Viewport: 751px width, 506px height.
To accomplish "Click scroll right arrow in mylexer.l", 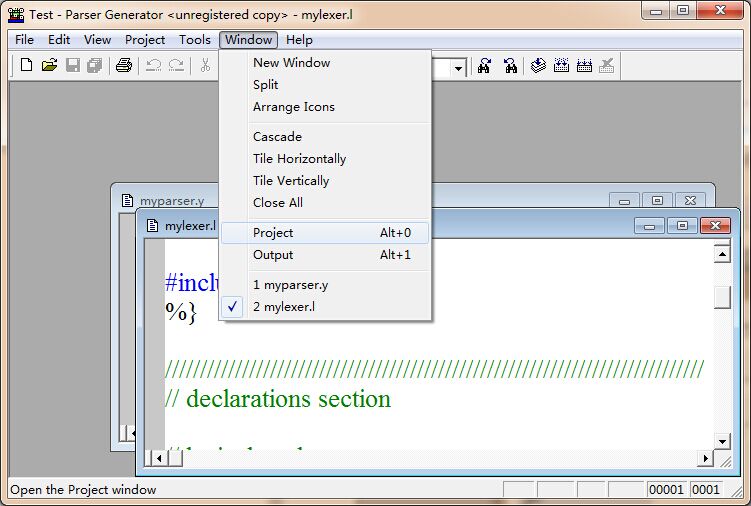I will coord(705,459).
